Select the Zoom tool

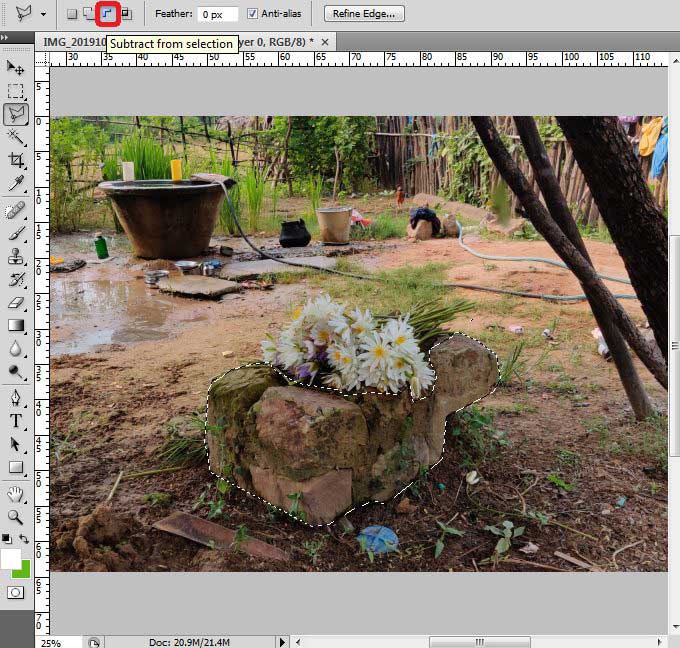point(16,517)
